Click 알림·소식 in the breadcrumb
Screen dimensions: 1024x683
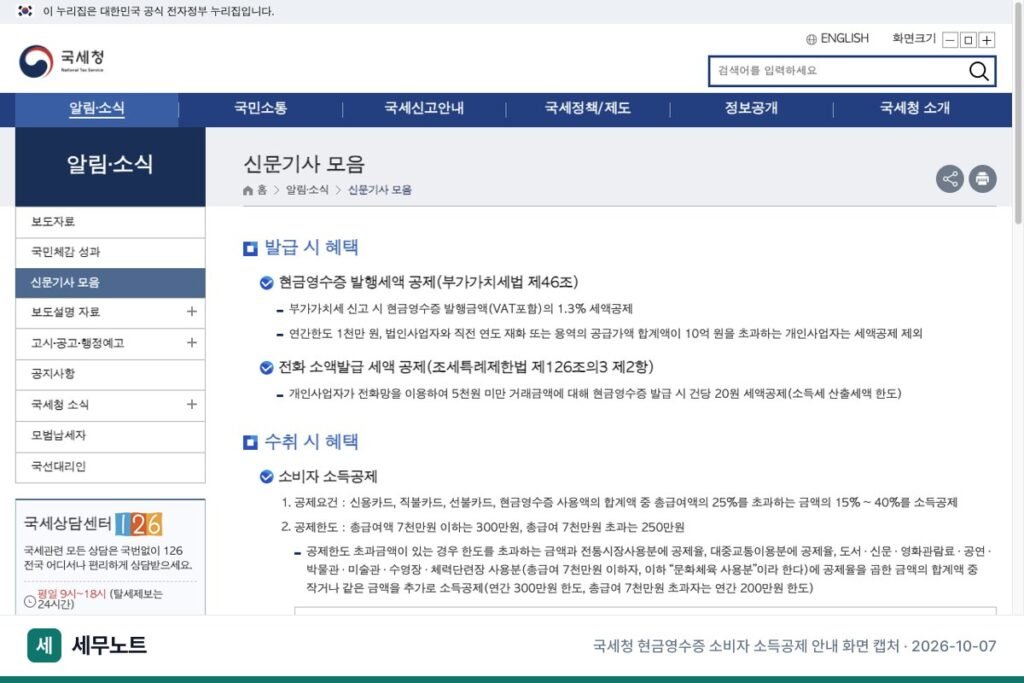pos(307,190)
